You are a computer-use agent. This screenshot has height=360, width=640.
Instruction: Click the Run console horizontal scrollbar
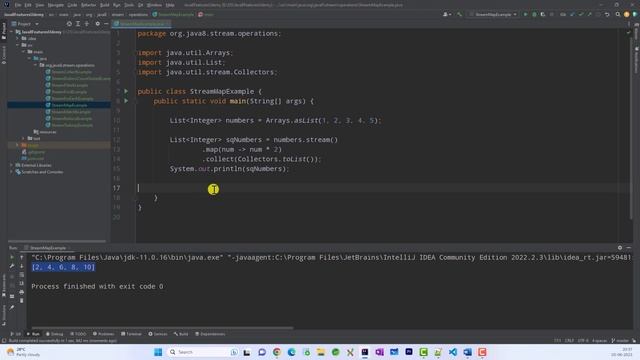162,328
